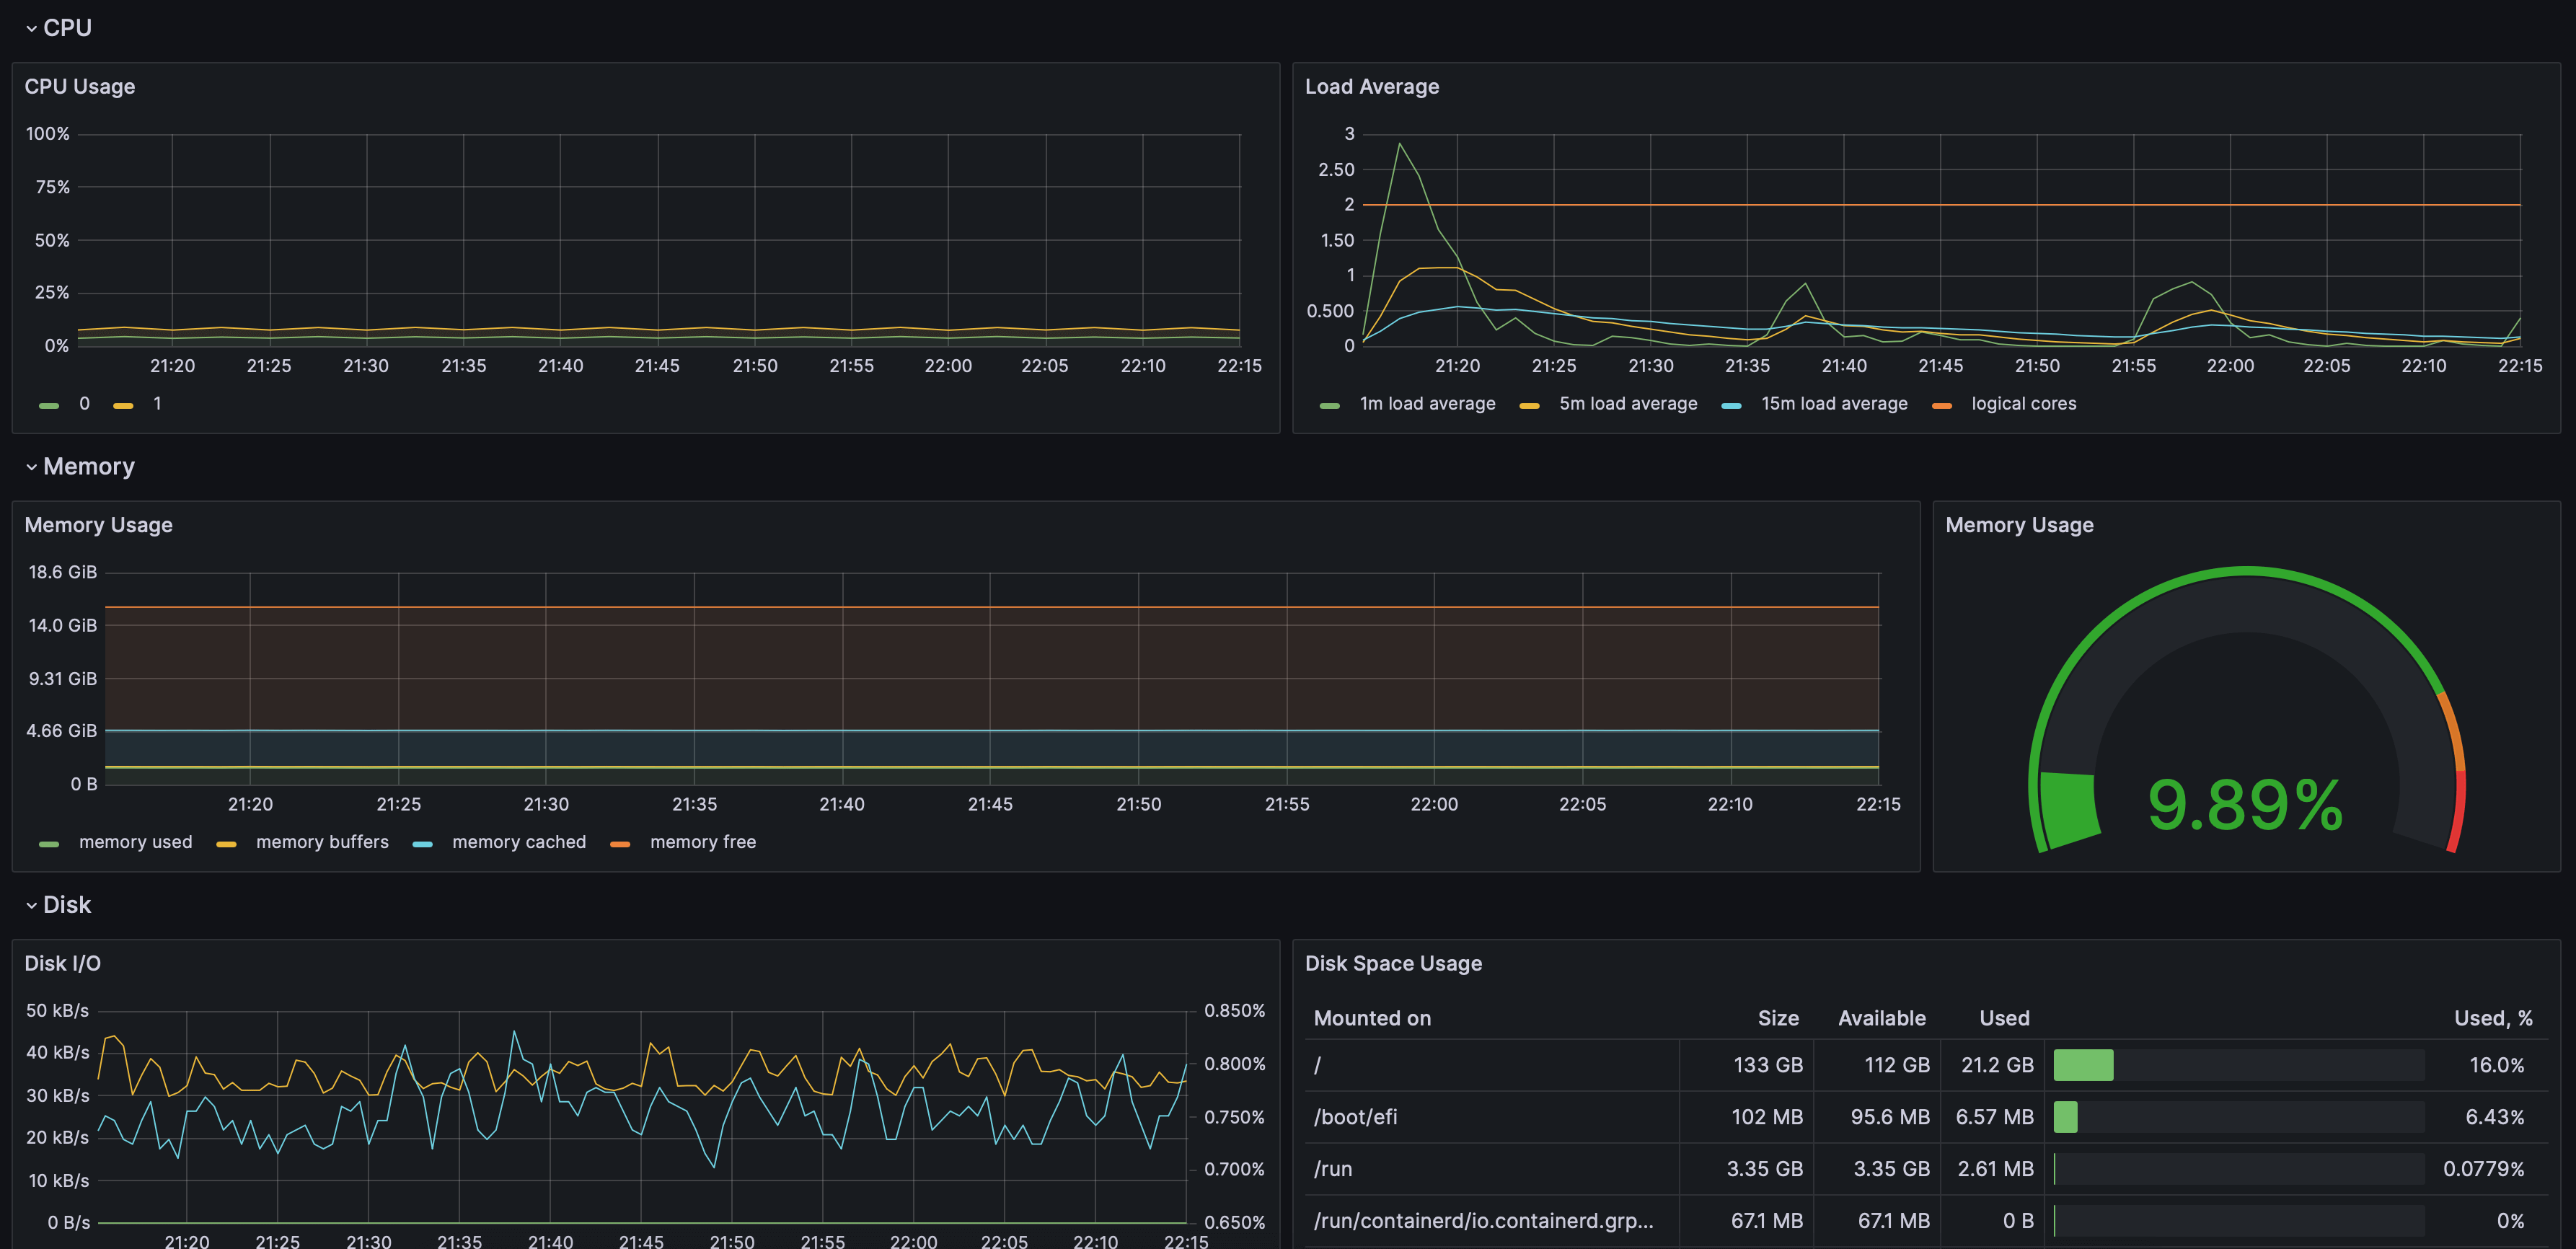
Task: Sort table by Mounted on column
Action: point(1372,1018)
